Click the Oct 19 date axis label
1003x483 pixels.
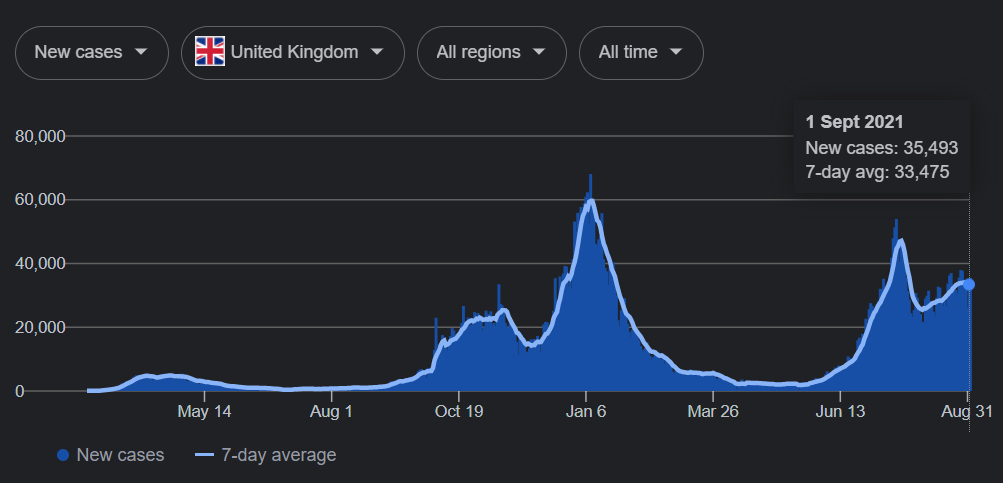pyautogui.click(x=459, y=411)
